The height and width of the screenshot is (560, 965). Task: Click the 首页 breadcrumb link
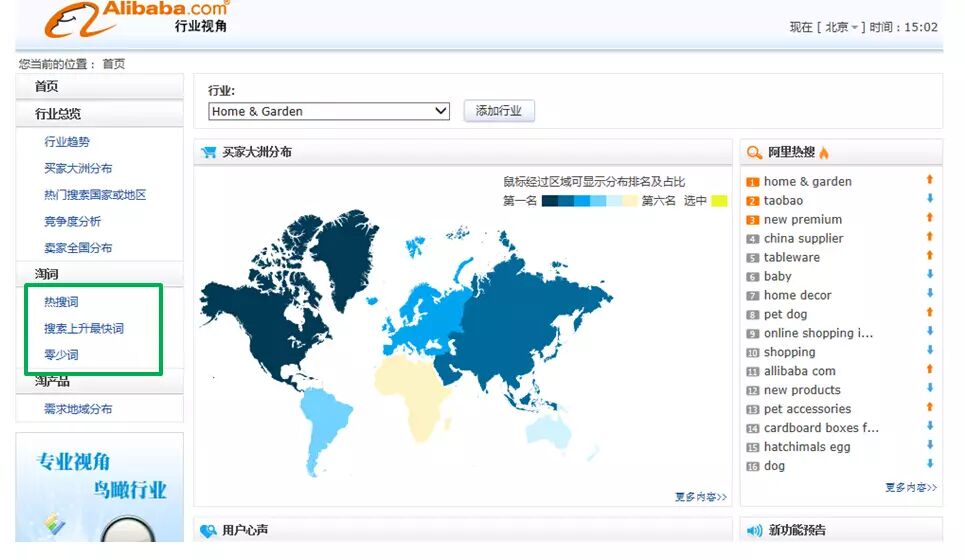coord(114,64)
